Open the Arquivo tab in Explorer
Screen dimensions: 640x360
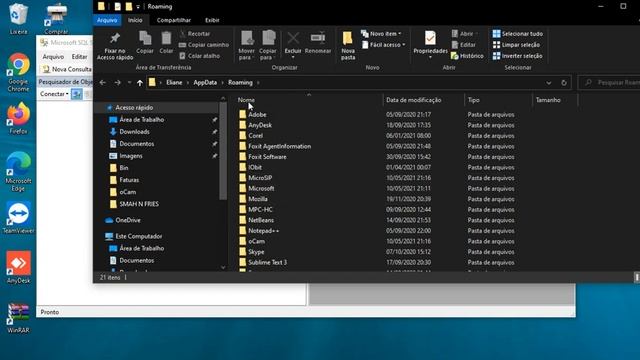107,20
